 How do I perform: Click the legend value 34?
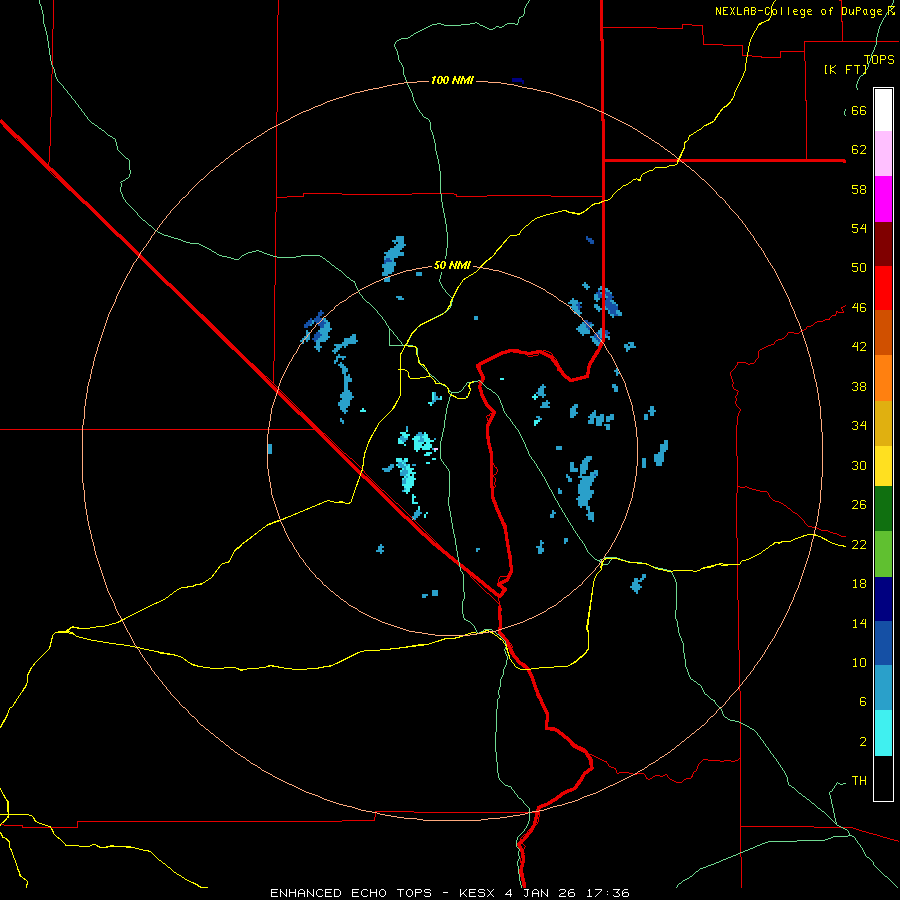click(x=859, y=425)
